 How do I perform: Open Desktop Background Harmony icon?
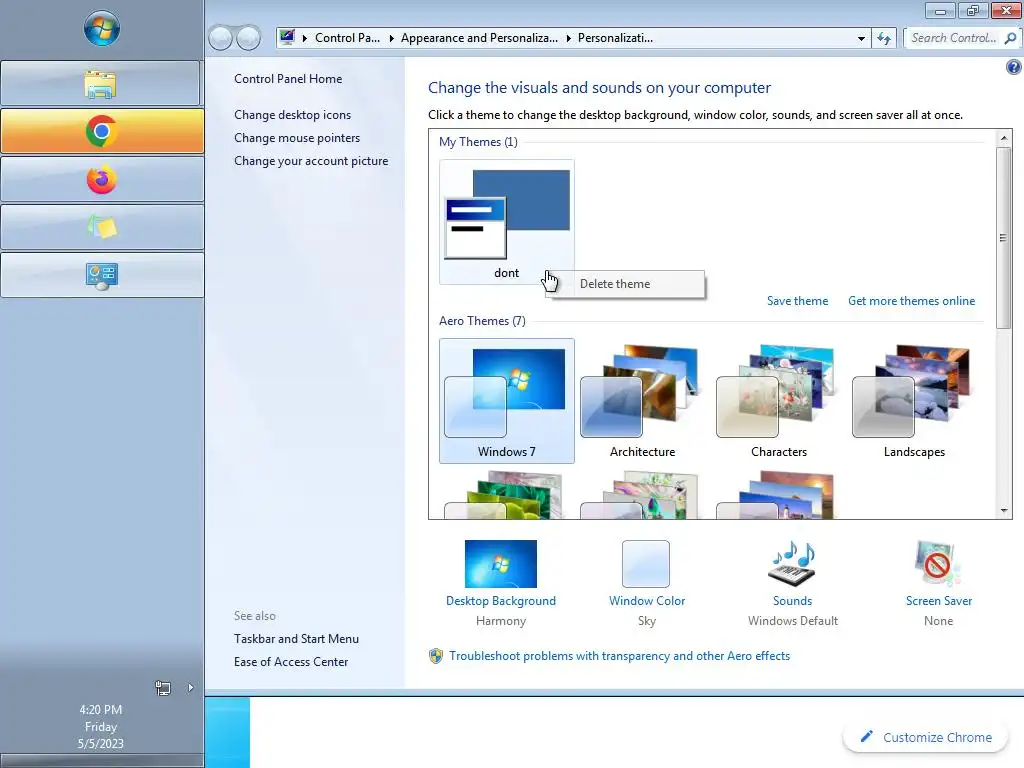click(501, 564)
